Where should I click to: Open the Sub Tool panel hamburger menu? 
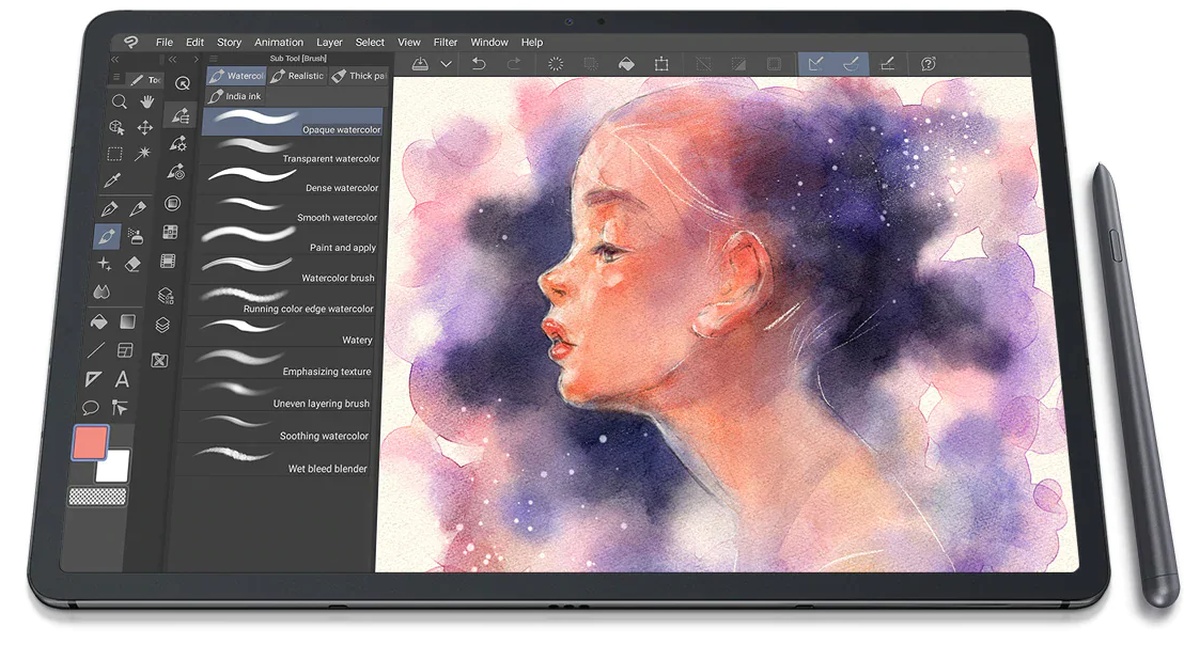click(212, 59)
